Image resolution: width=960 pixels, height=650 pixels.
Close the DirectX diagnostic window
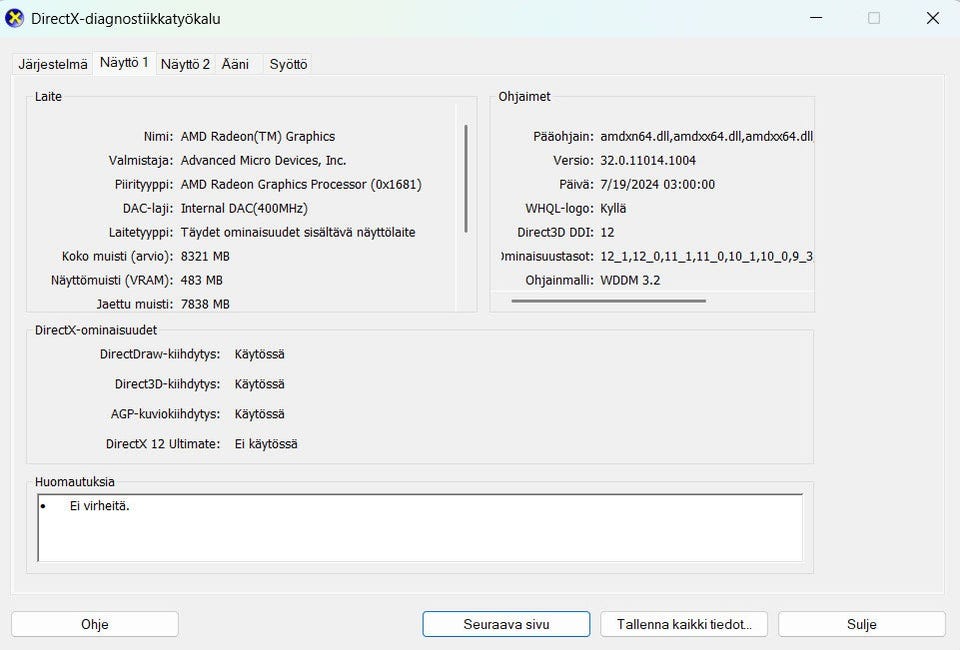coord(932,18)
